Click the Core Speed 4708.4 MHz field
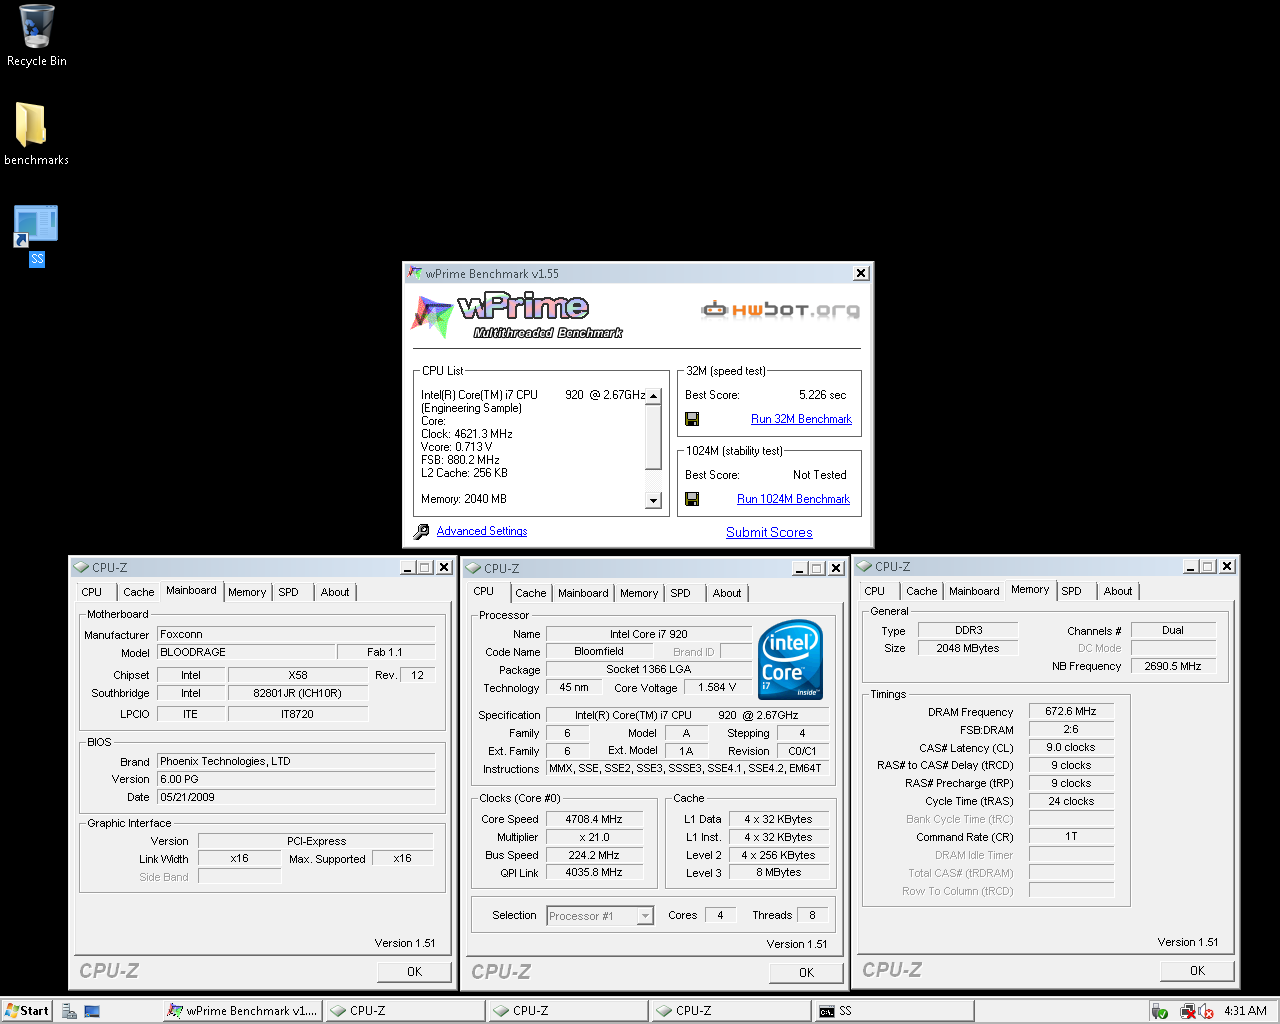1280x1024 pixels. [594, 819]
